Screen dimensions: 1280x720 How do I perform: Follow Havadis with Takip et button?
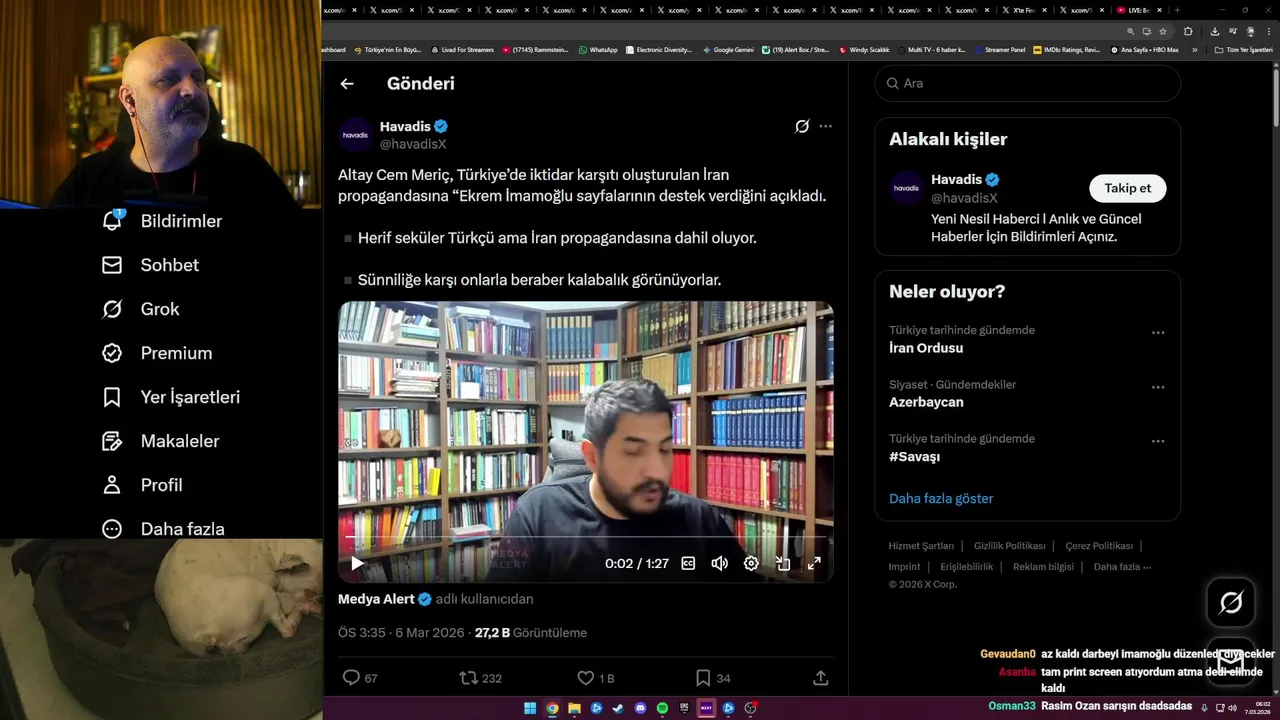1127,188
